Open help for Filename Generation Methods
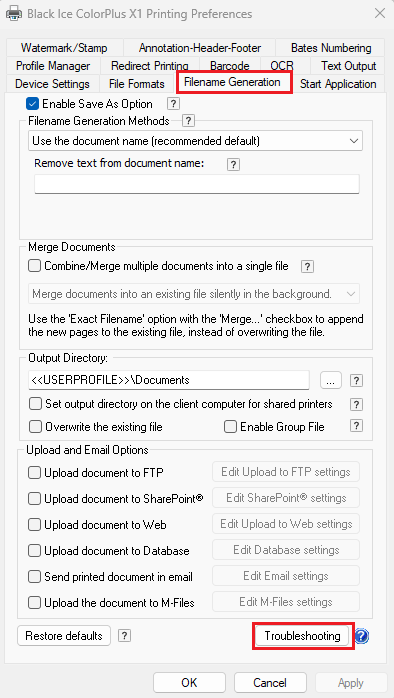This screenshot has width=394, height=698. point(188,121)
